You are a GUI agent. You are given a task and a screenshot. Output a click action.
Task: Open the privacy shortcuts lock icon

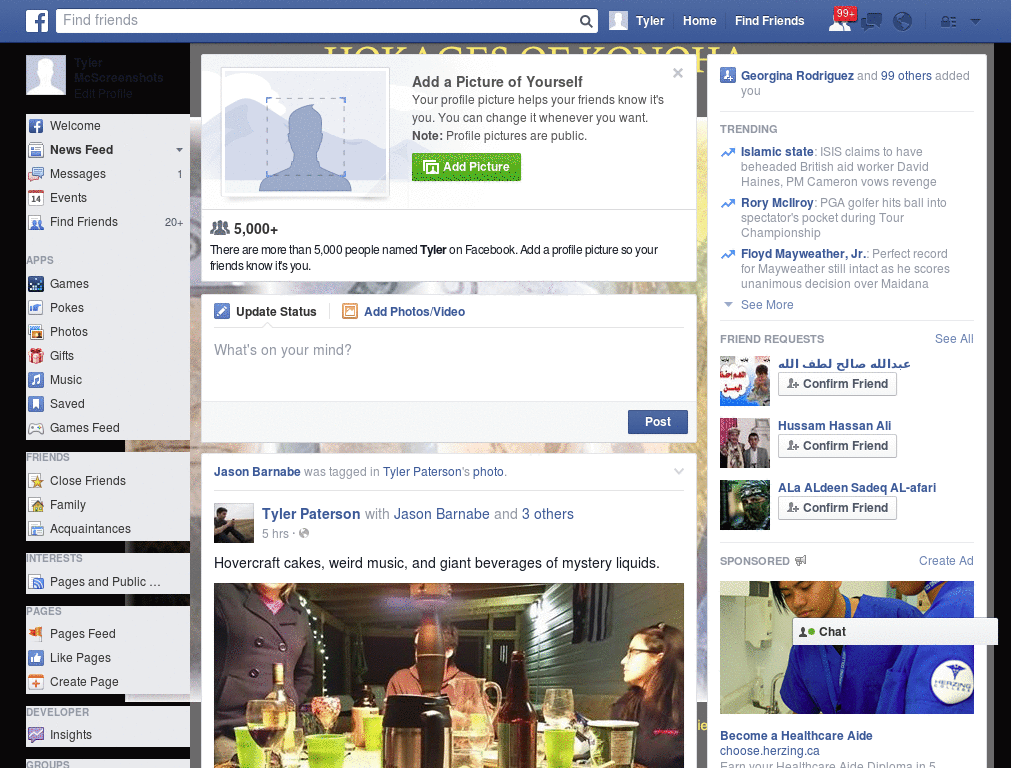pyautogui.click(x=948, y=22)
